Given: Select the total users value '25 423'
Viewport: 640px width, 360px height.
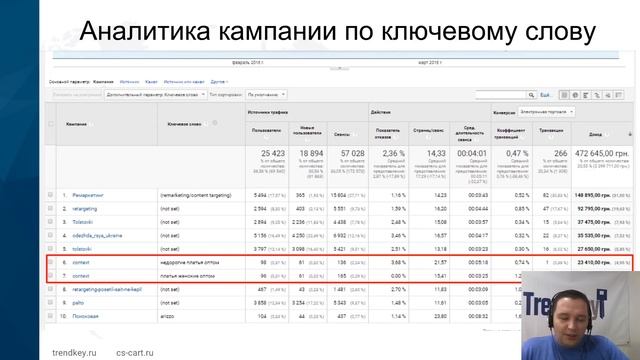Looking at the screenshot, I should (273, 153).
